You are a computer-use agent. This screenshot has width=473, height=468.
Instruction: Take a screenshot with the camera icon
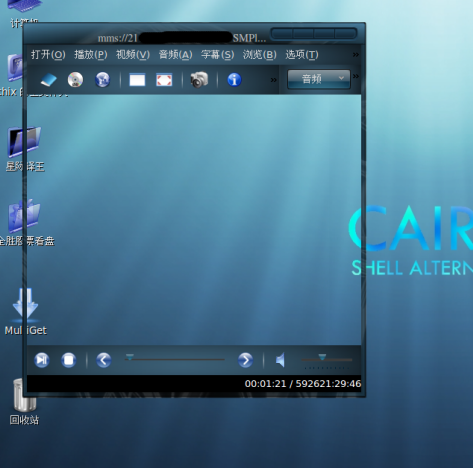click(199, 80)
